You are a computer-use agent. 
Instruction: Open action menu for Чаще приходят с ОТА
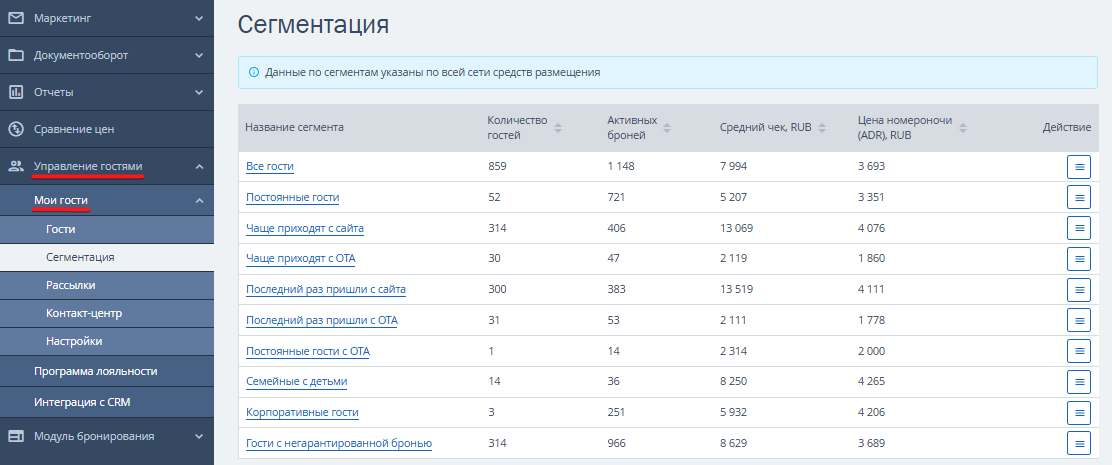click(x=1079, y=259)
